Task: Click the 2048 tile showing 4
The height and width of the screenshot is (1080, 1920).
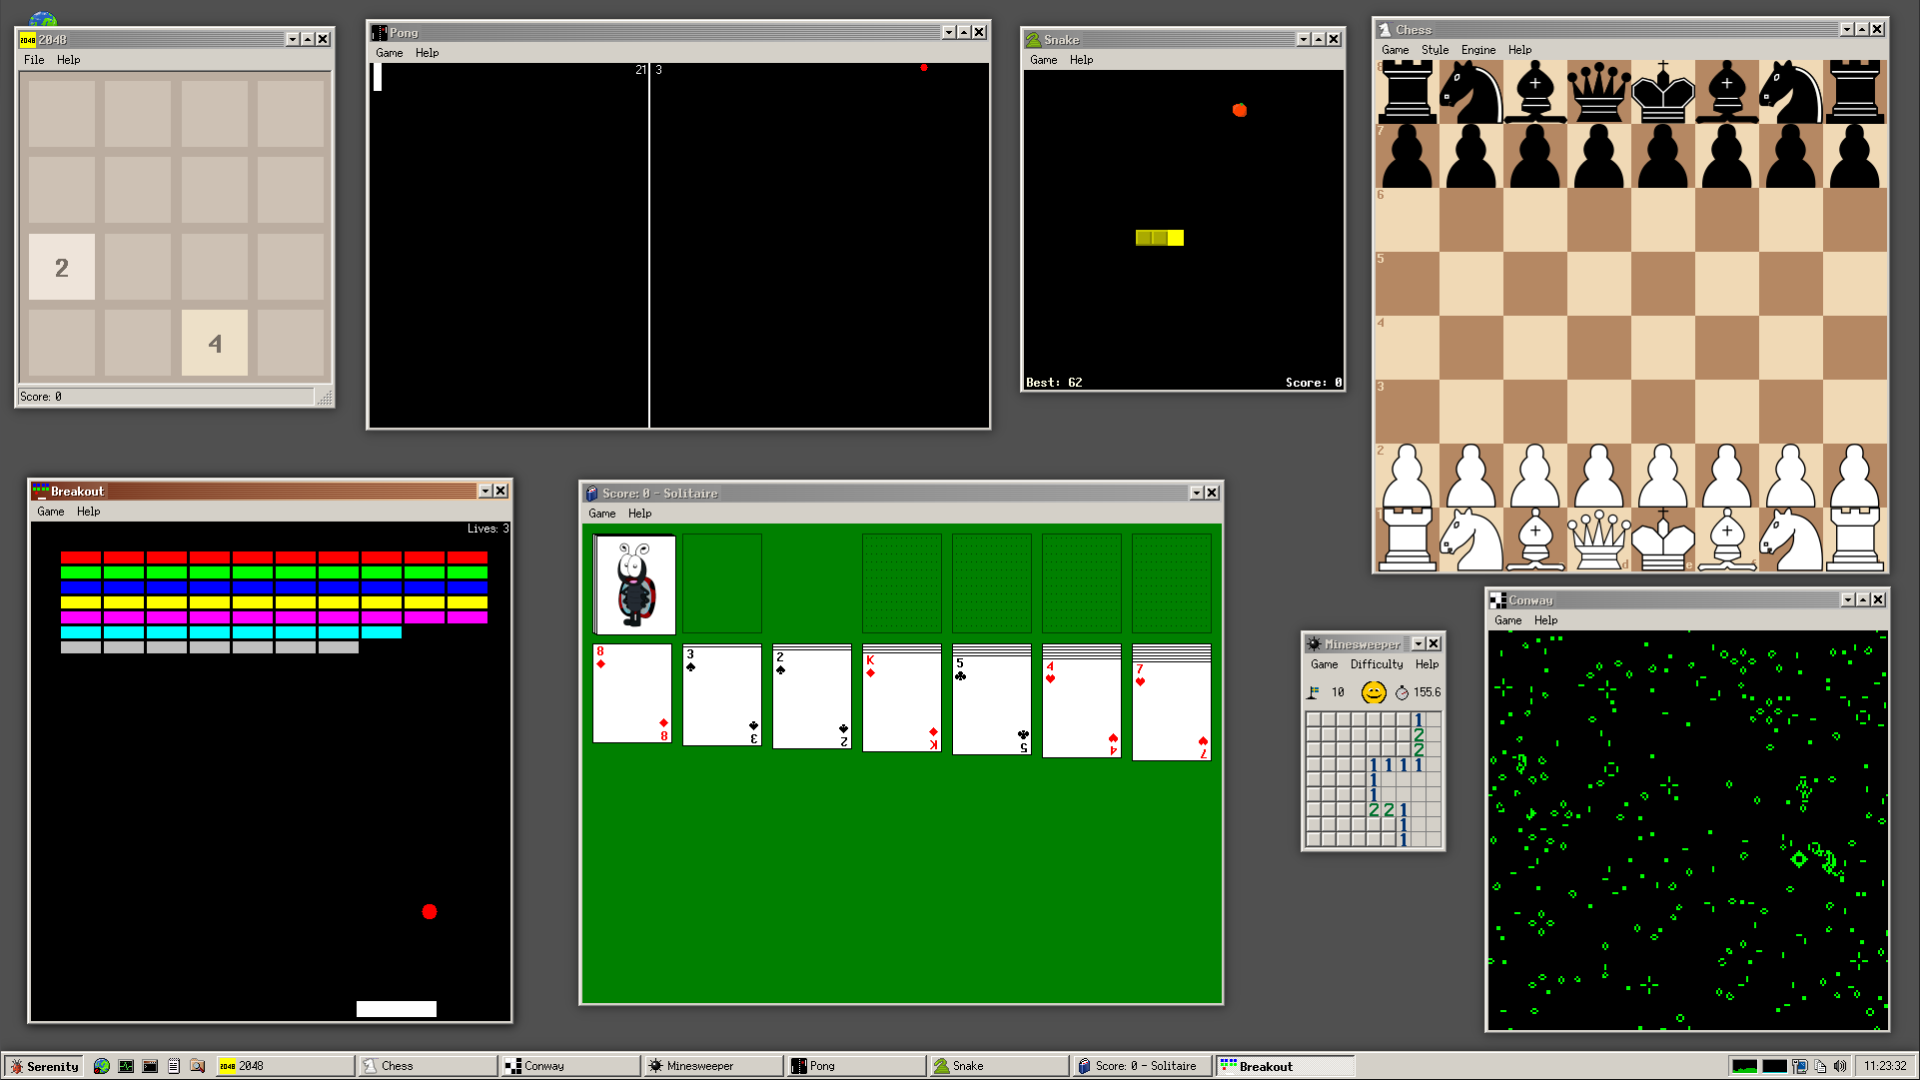Action: [x=214, y=343]
